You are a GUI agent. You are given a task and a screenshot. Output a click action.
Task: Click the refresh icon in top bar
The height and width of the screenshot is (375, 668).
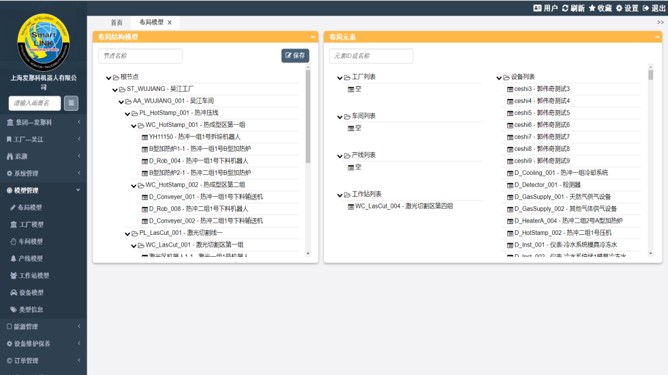565,8
